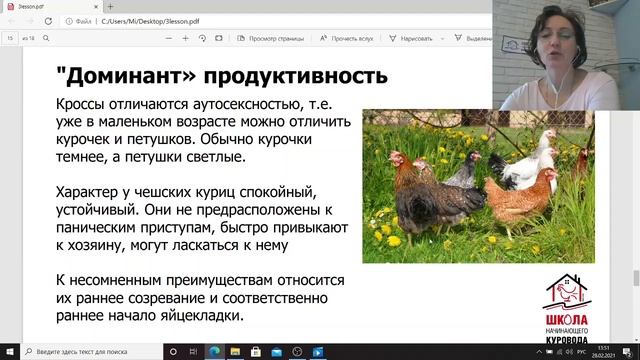Open the Windows Start menu
This screenshot has height=360, width=640.
pyautogui.click(x=10, y=351)
